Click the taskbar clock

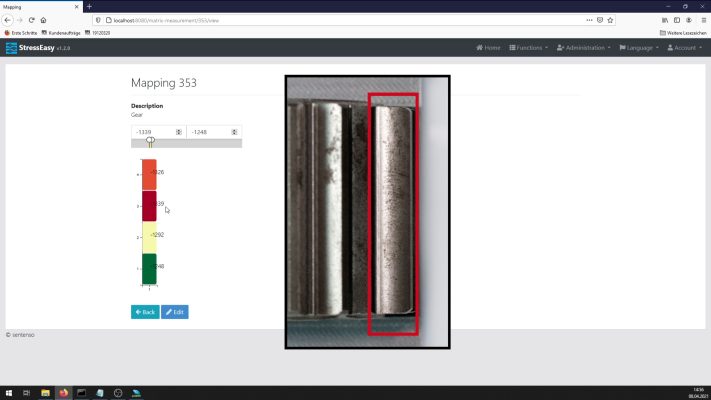[698, 393]
